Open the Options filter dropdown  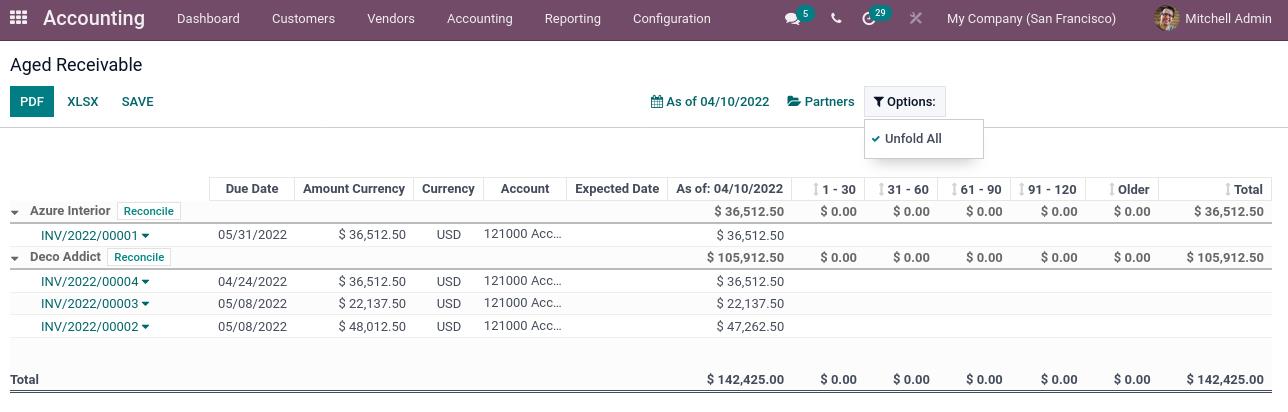(904, 102)
